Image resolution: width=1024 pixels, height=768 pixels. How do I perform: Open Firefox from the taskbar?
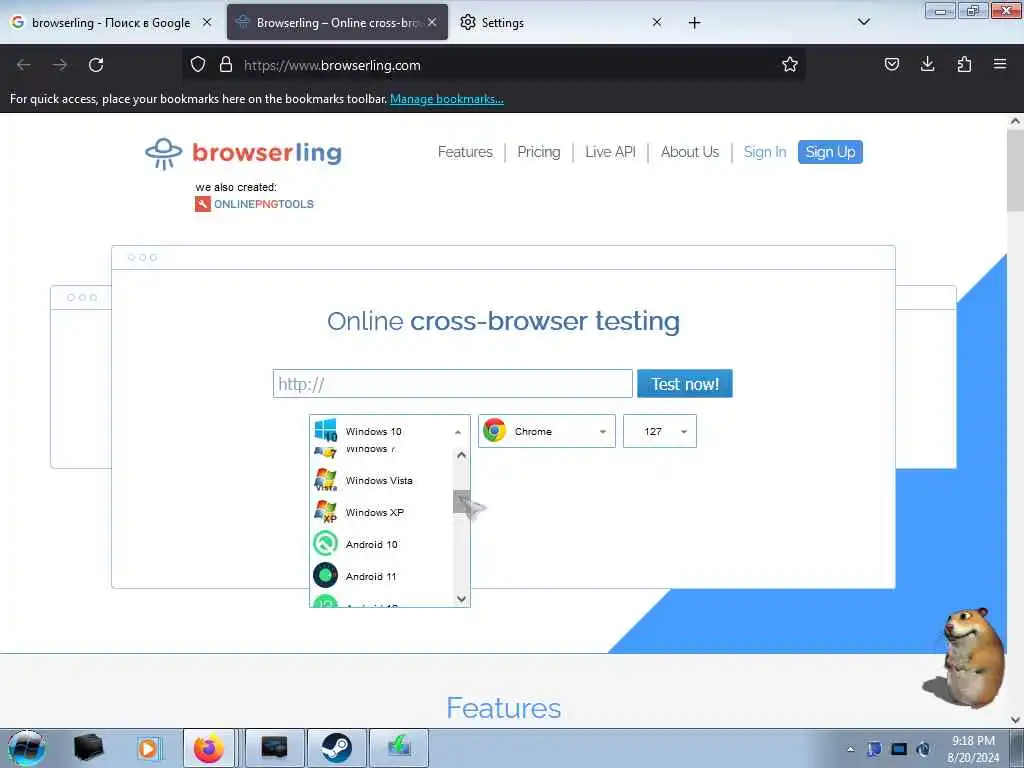(x=209, y=748)
